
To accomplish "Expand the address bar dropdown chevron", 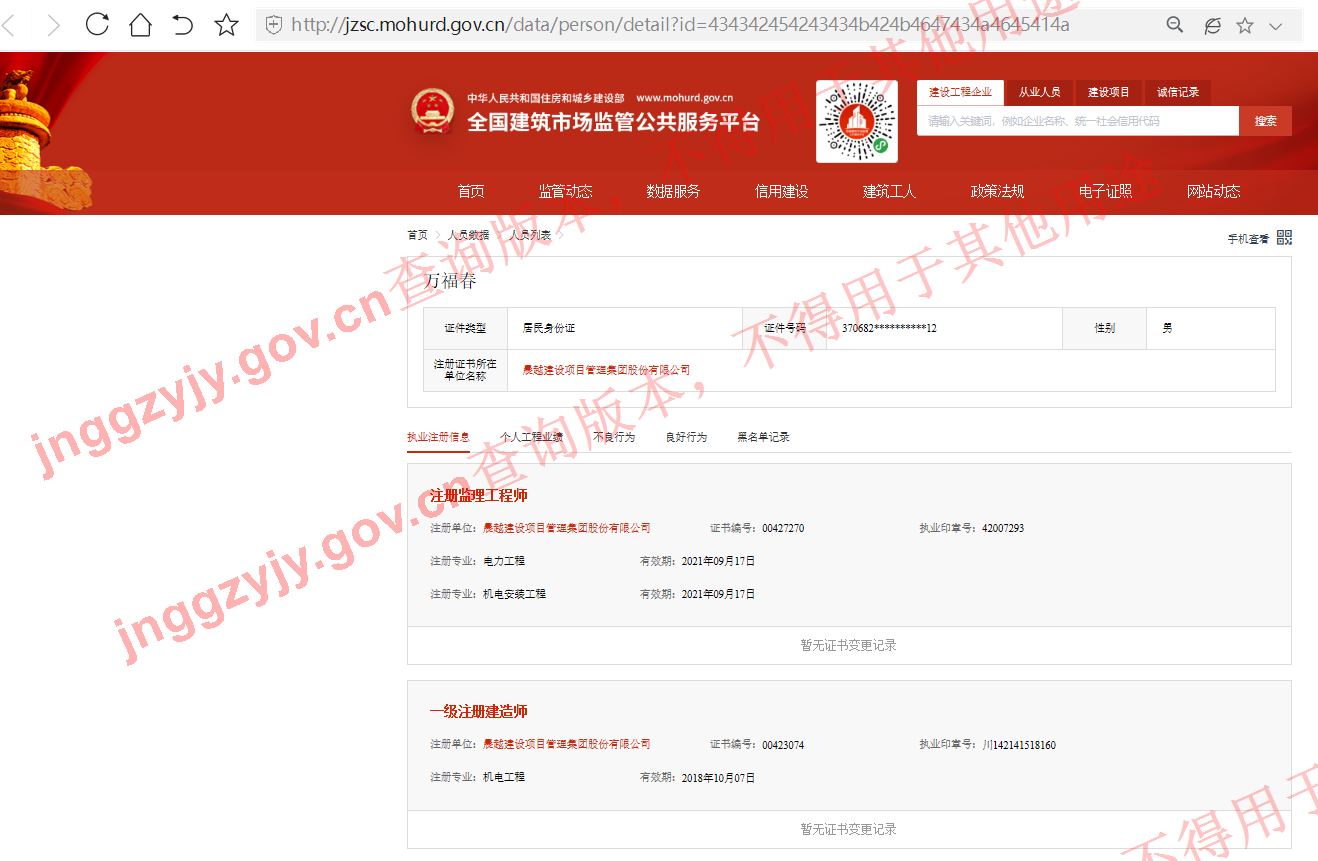I will (1276, 26).
